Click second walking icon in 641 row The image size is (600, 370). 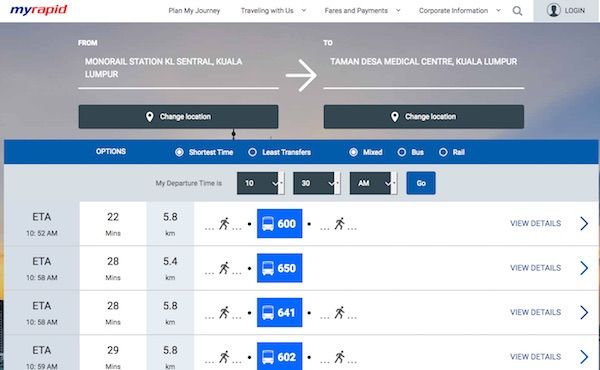[x=339, y=312]
